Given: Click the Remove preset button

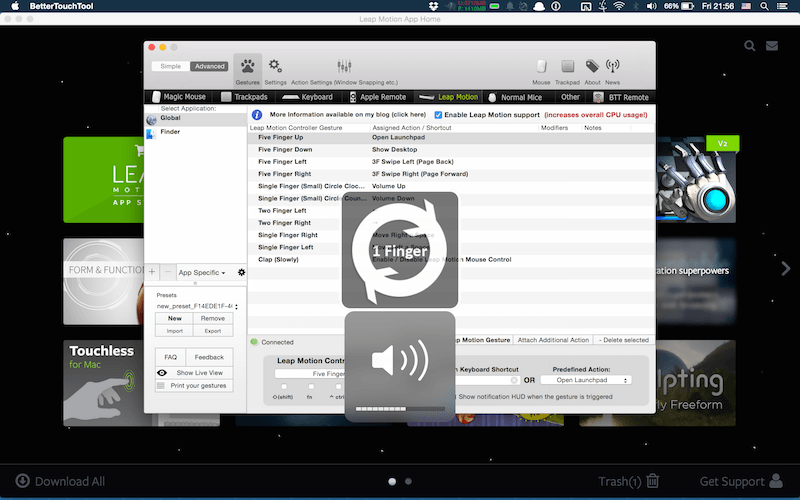Looking at the screenshot, I should click(213, 318).
